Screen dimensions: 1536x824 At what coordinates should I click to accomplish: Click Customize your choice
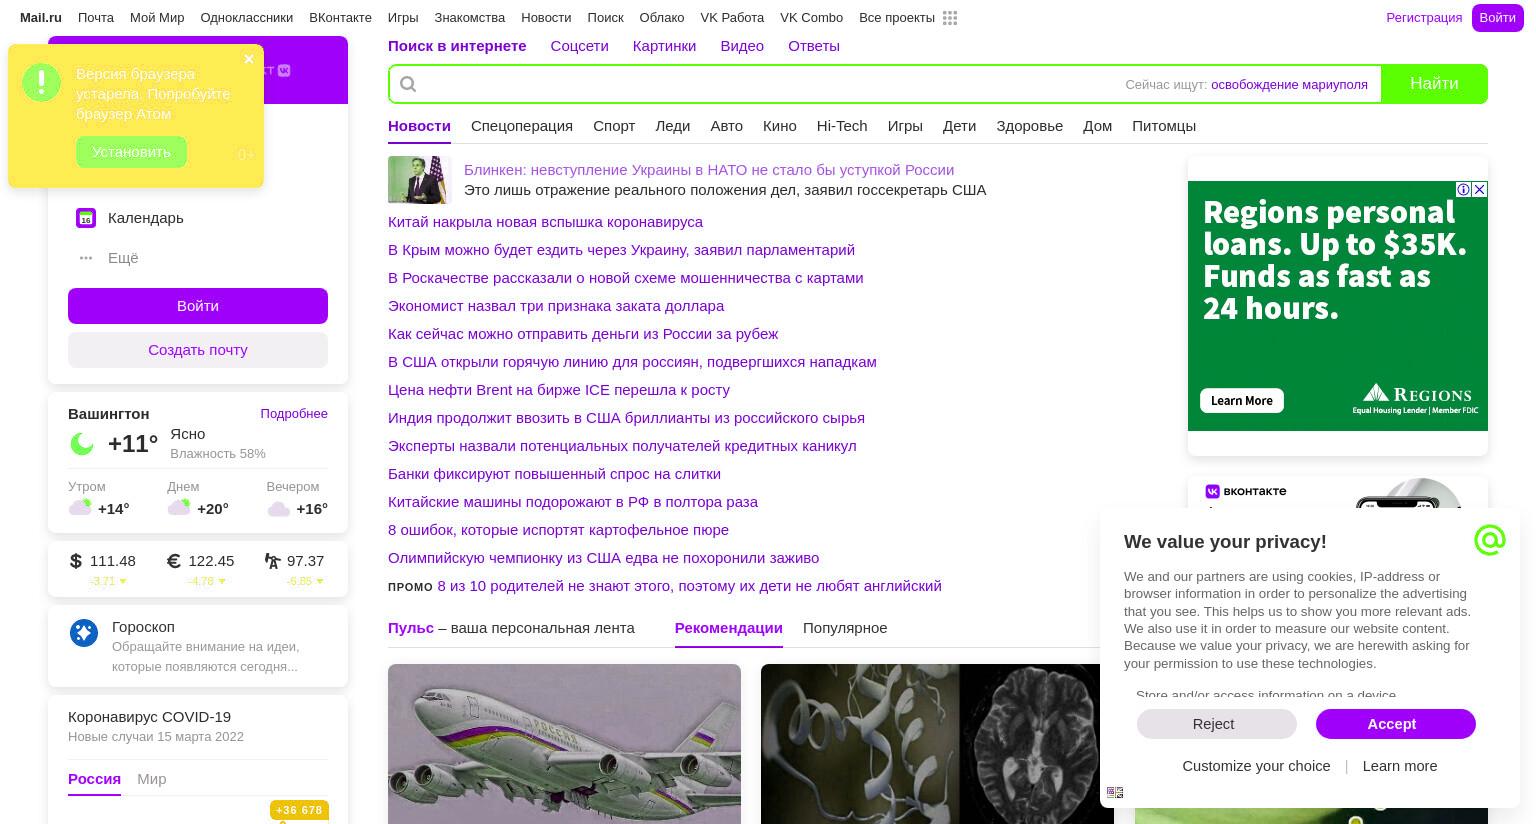[x=1256, y=766]
